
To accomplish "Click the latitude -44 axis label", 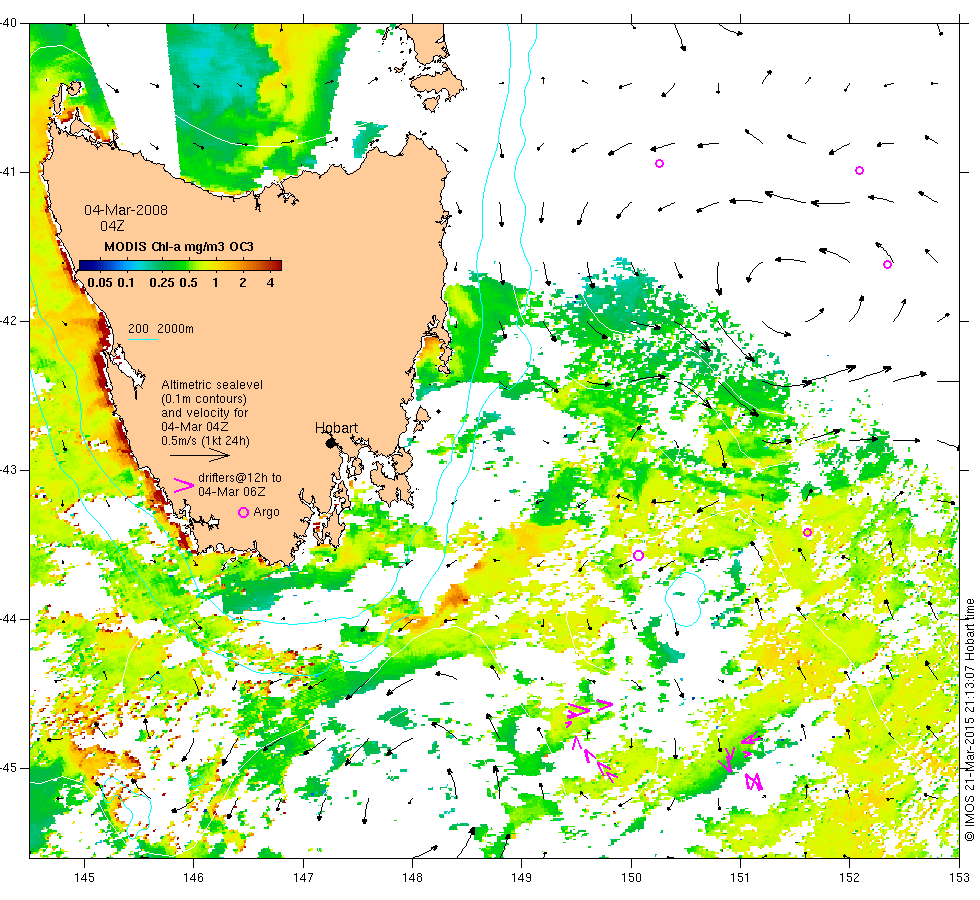I will [8, 619].
